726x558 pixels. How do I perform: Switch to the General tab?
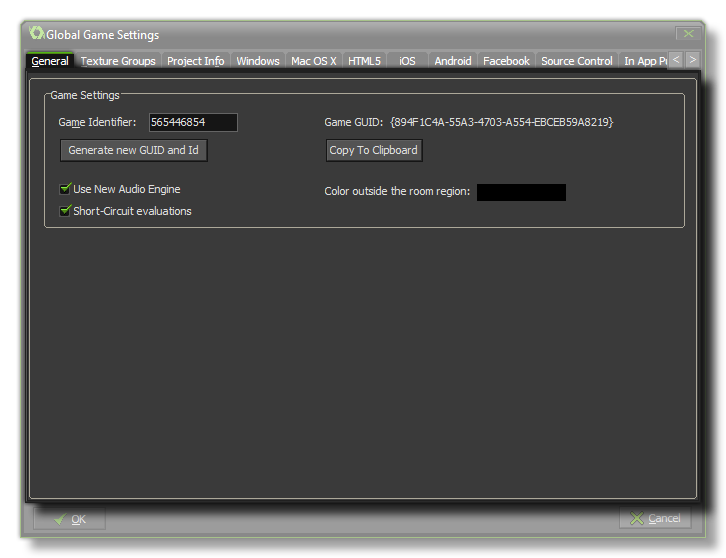coord(50,61)
